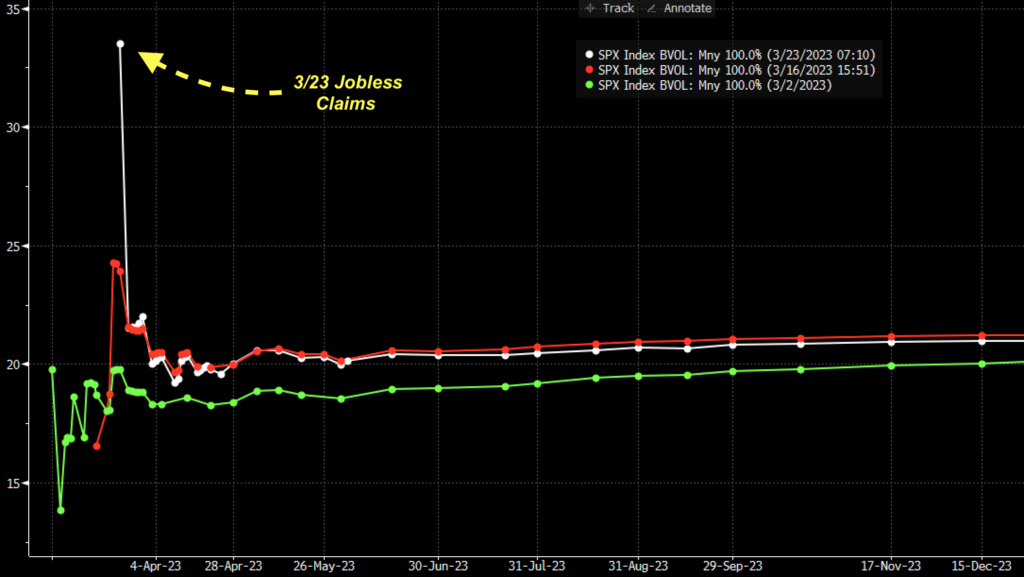Click the lowest green data point near 14
This screenshot has height=577, width=1024.
61,510
